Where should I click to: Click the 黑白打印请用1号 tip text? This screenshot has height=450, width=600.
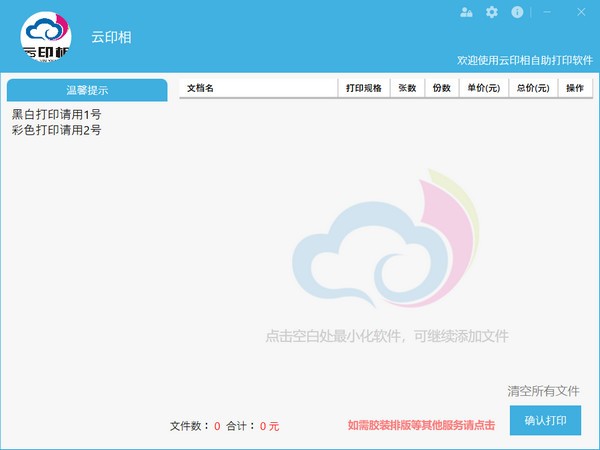point(56,115)
